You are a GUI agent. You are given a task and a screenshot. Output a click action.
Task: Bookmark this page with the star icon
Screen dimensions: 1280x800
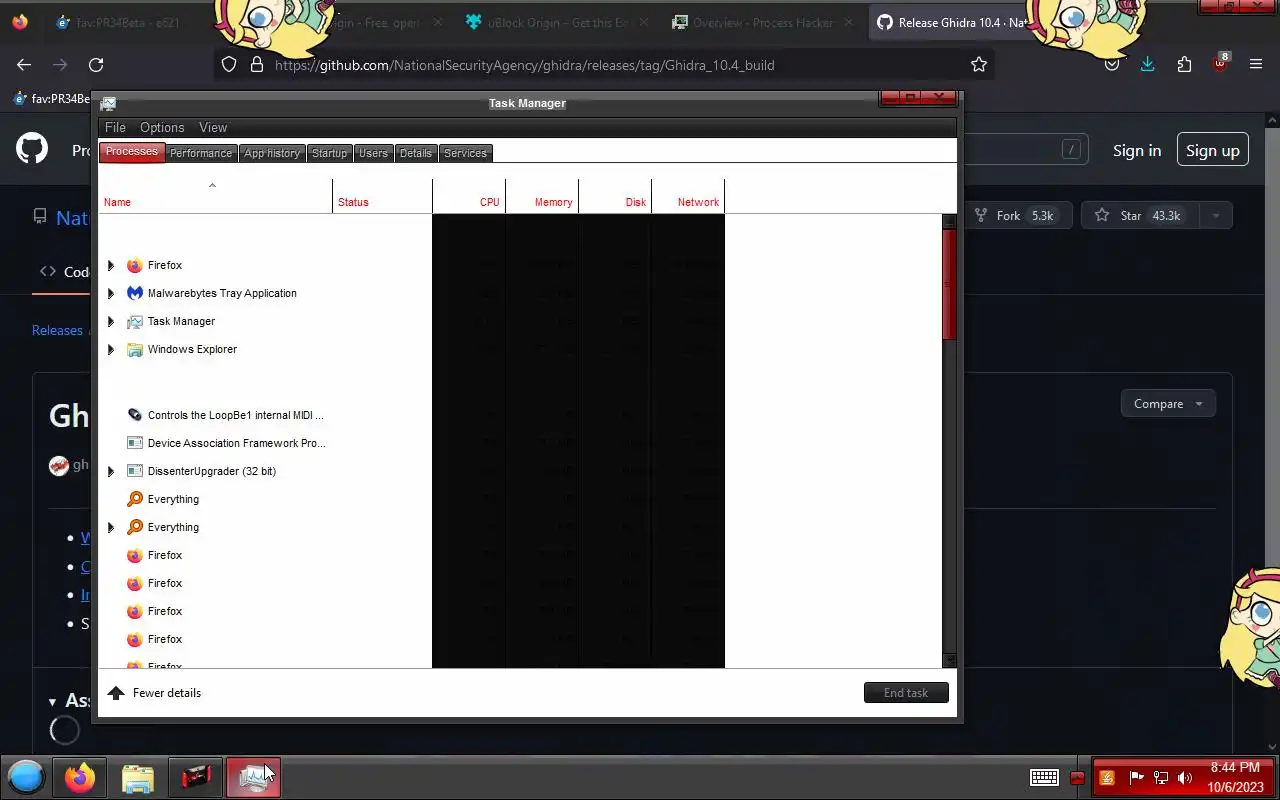979,64
